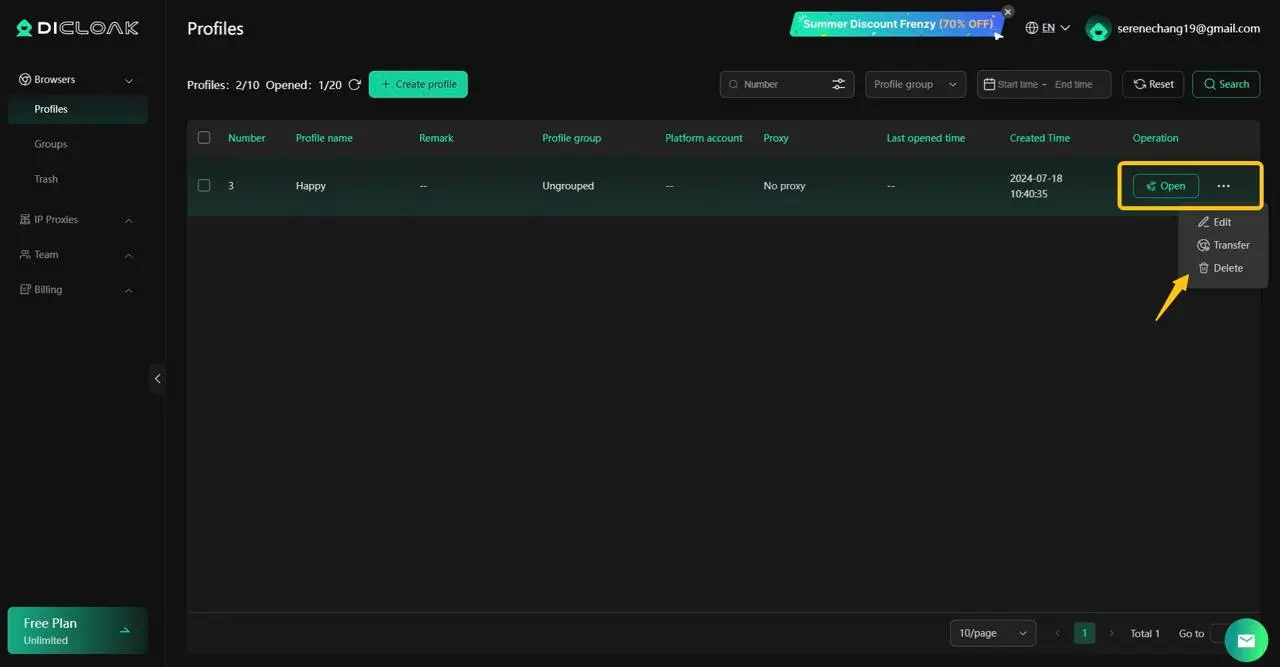Open the filter settings icon in Number search
1280x667 pixels.
click(838, 85)
